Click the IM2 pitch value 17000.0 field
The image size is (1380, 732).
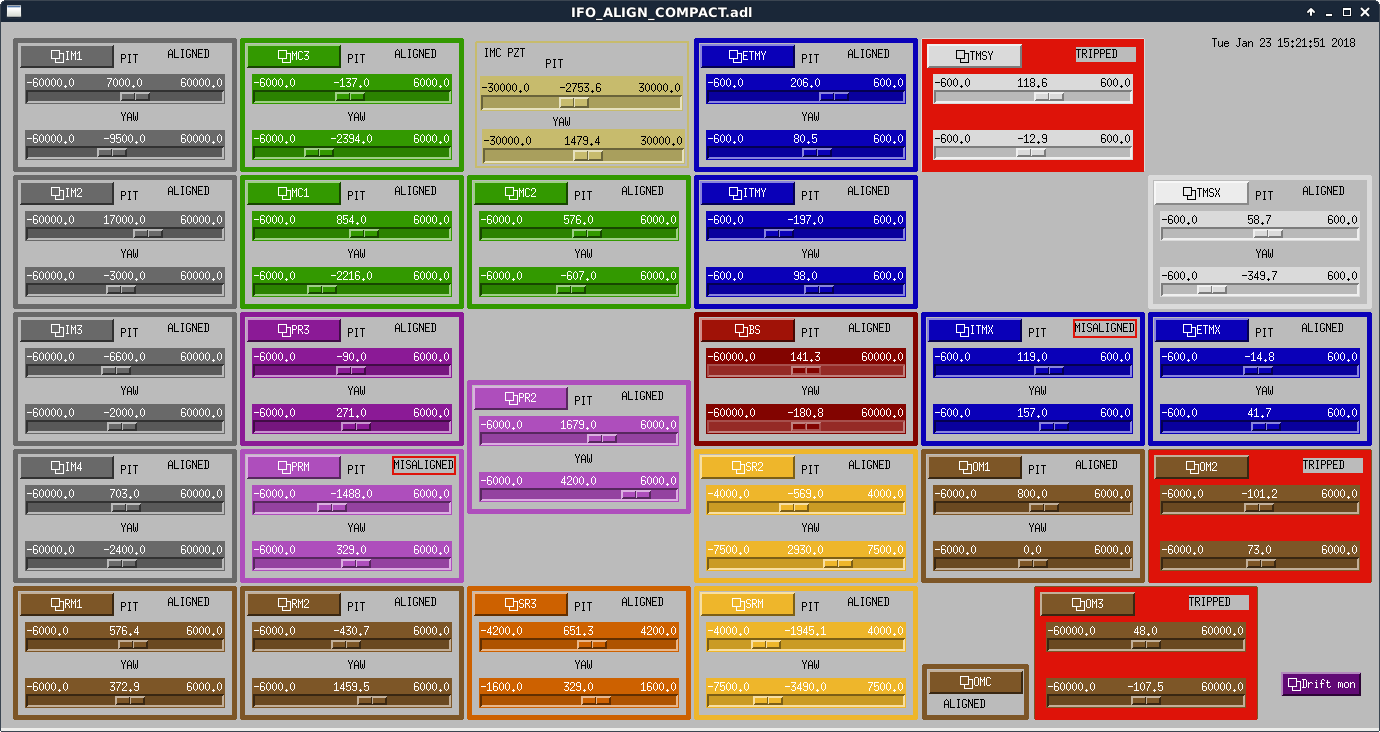tap(124, 219)
